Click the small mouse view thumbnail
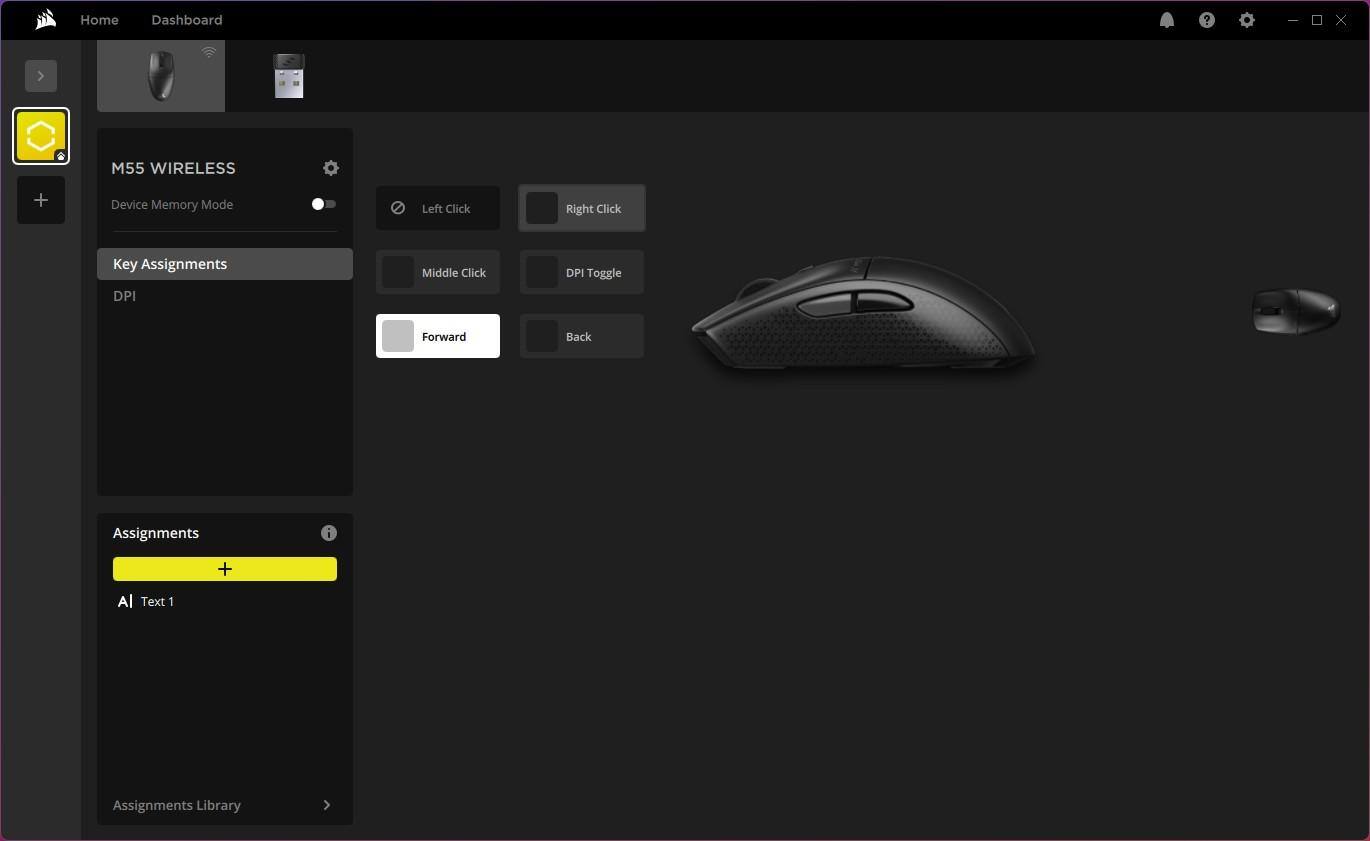1370x841 pixels. (1295, 311)
